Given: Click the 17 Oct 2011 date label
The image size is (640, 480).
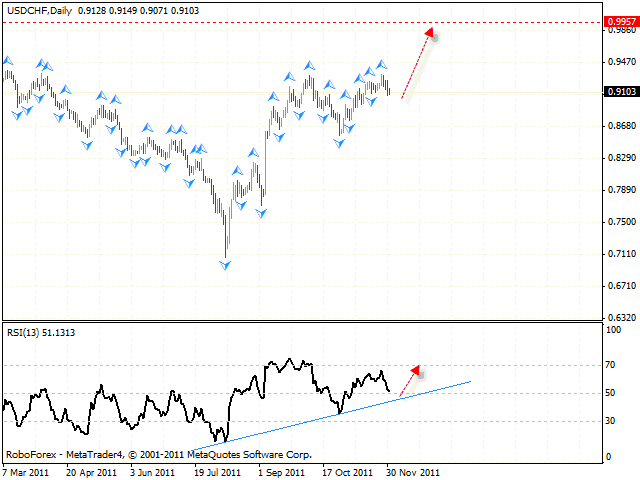Looking at the screenshot, I should (349, 470).
